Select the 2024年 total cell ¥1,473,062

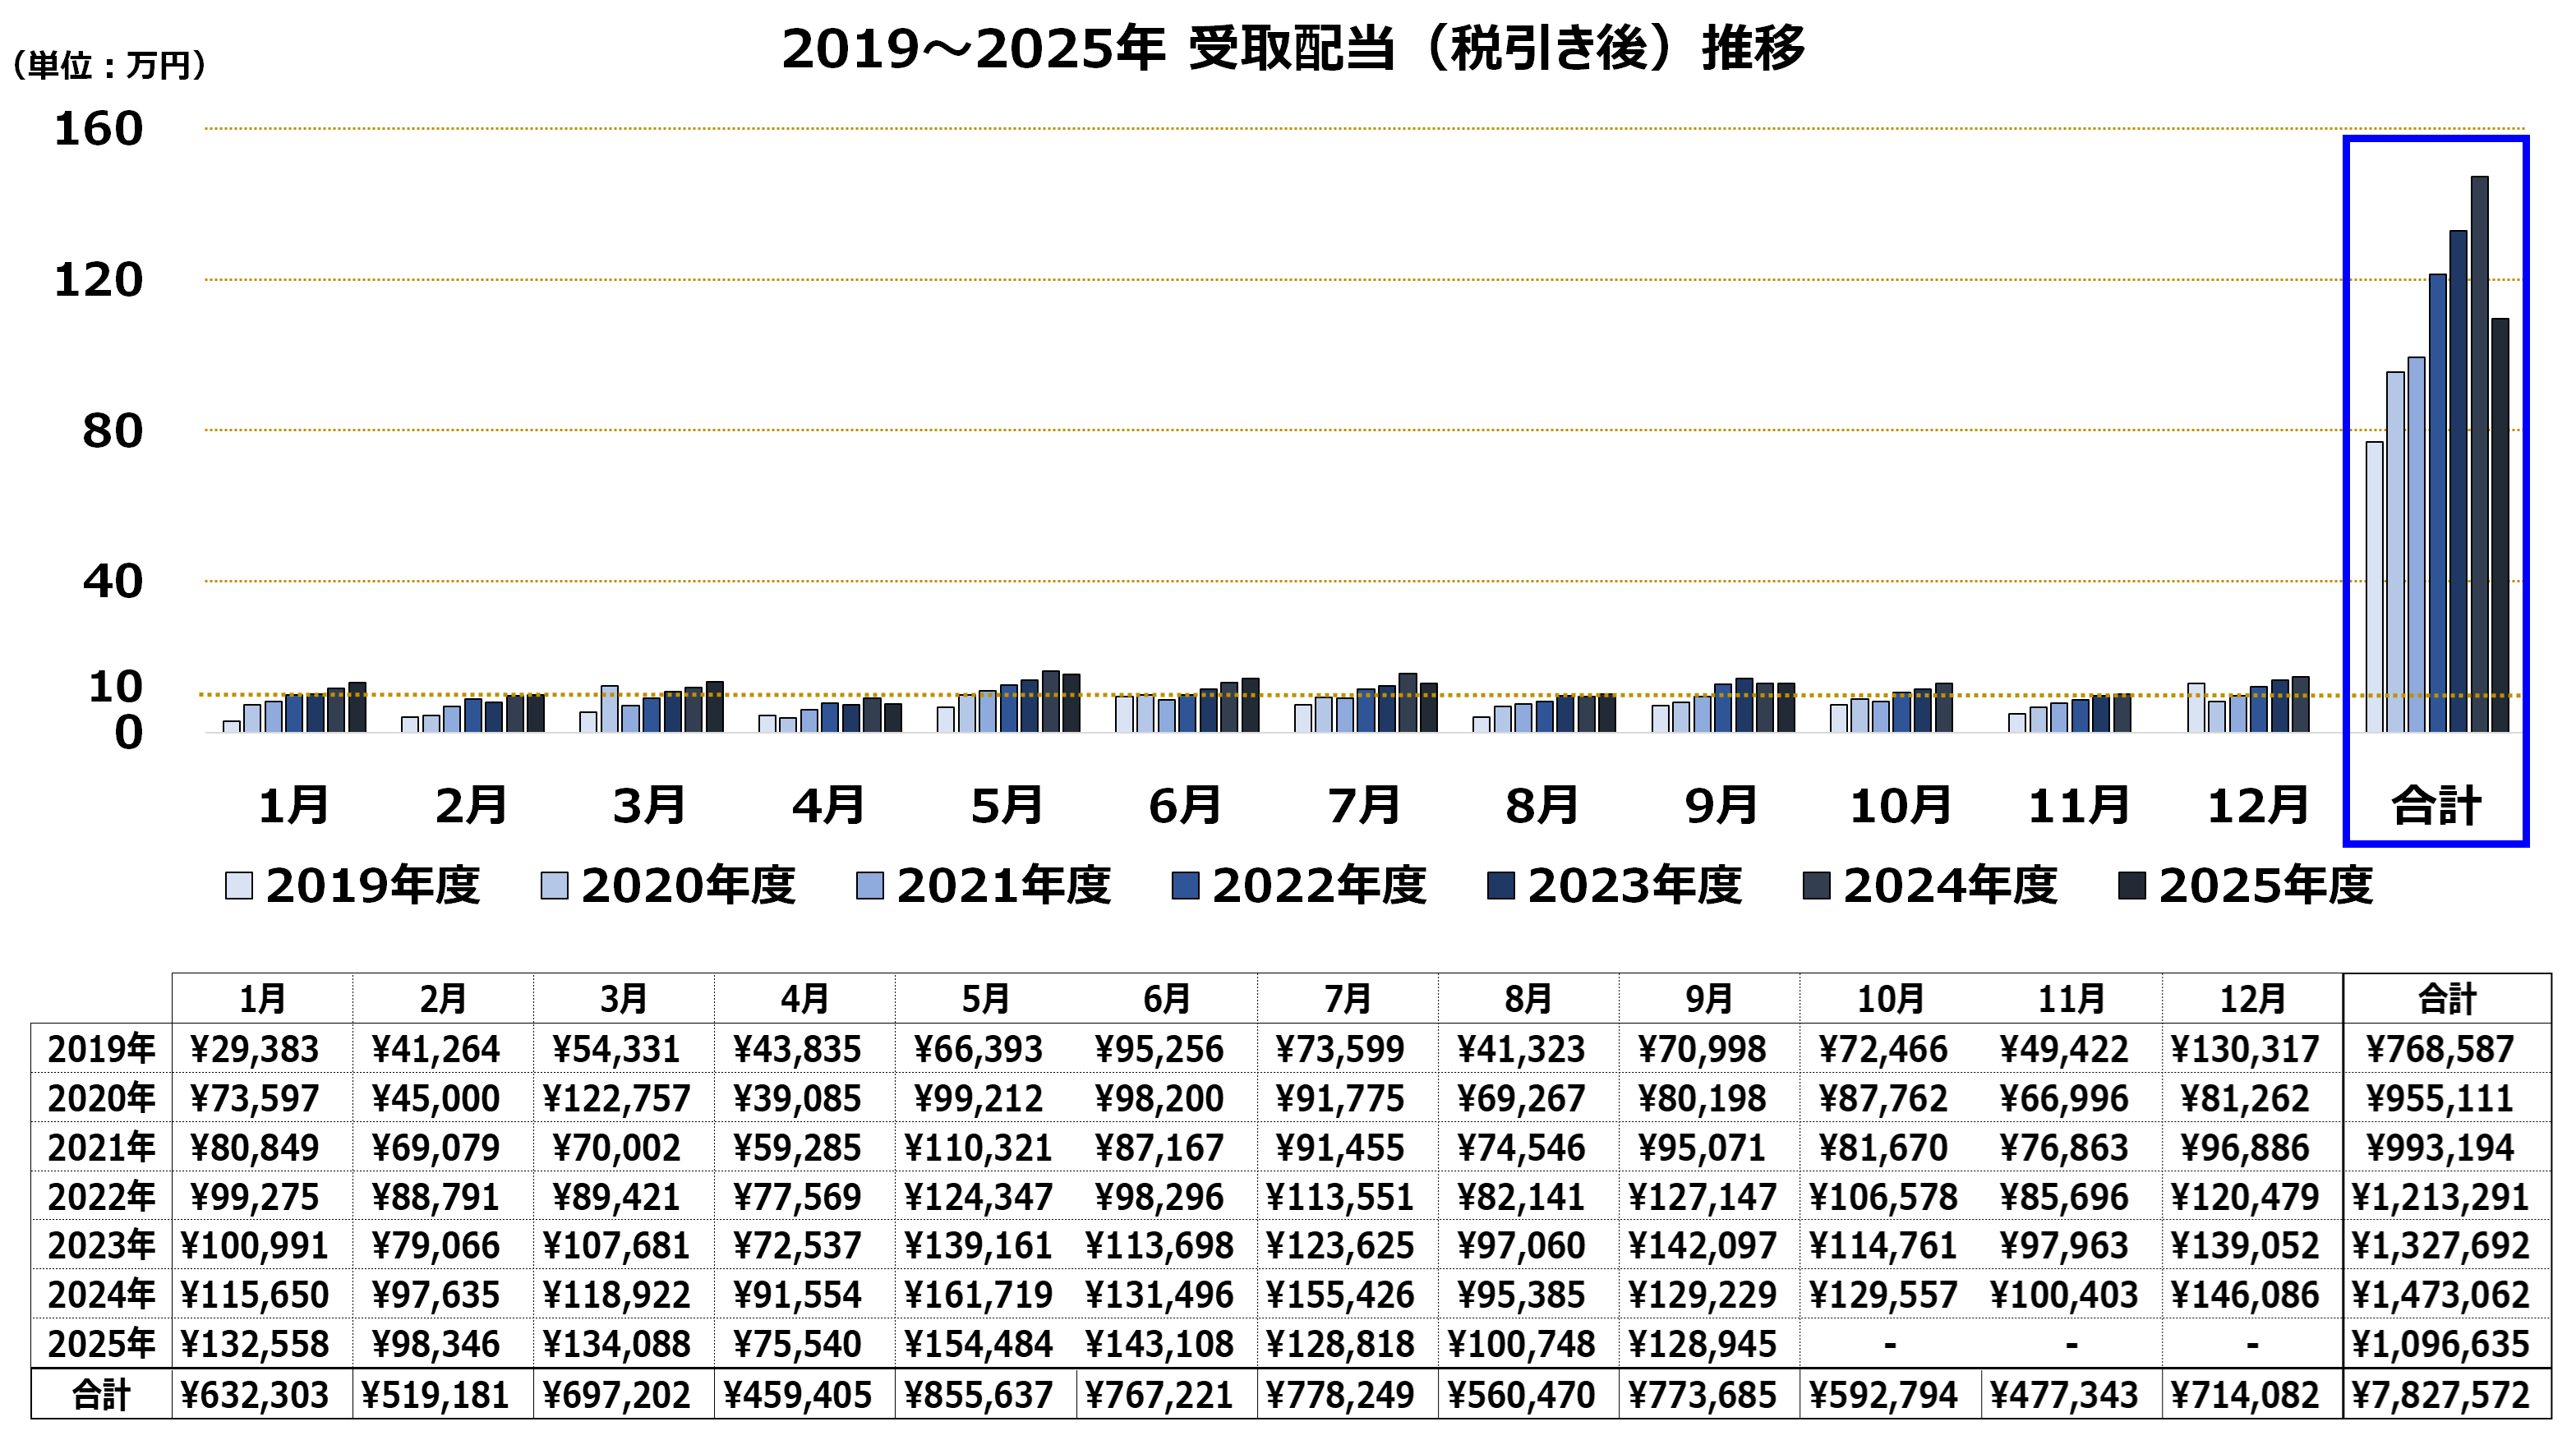click(x=2440, y=1295)
